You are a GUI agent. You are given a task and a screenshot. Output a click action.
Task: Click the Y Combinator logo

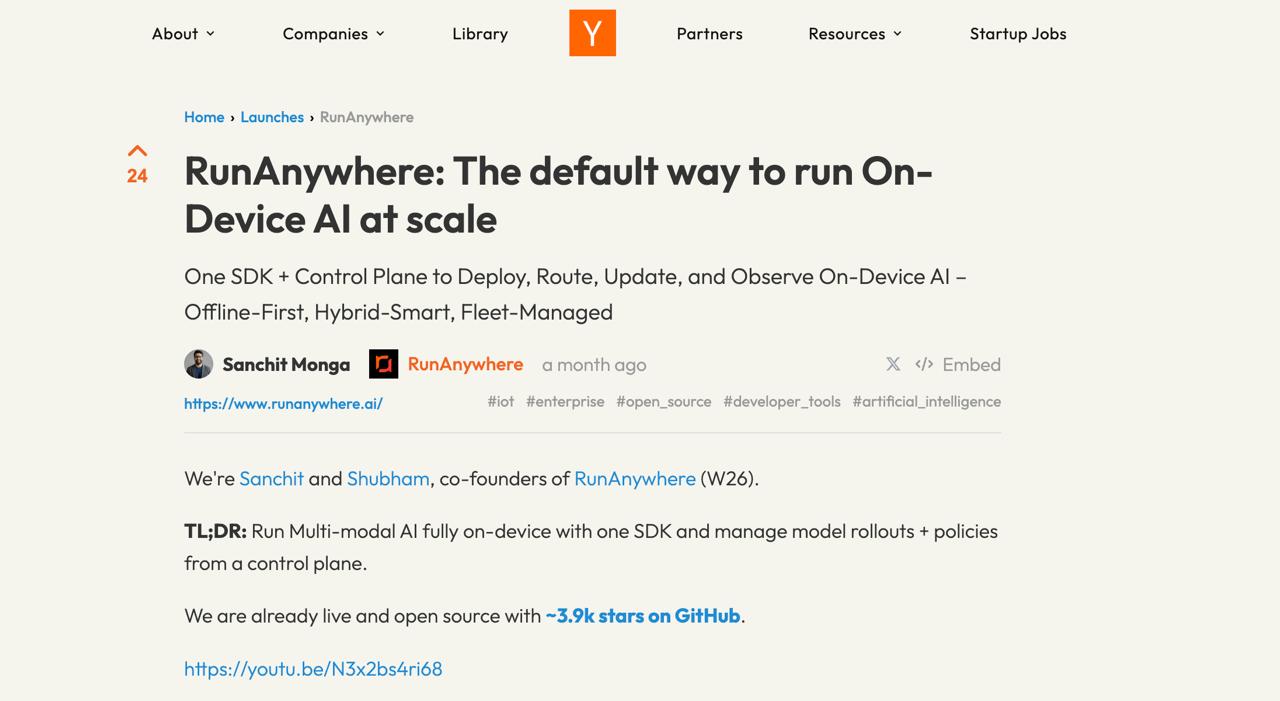(592, 32)
